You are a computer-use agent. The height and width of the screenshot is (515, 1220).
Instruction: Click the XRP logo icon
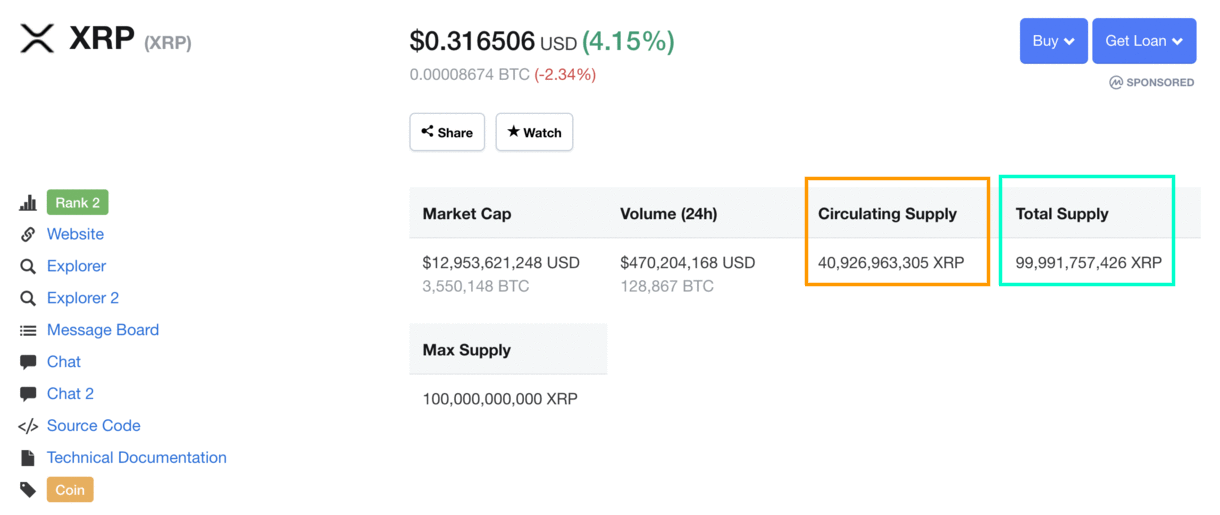pos(38,39)
